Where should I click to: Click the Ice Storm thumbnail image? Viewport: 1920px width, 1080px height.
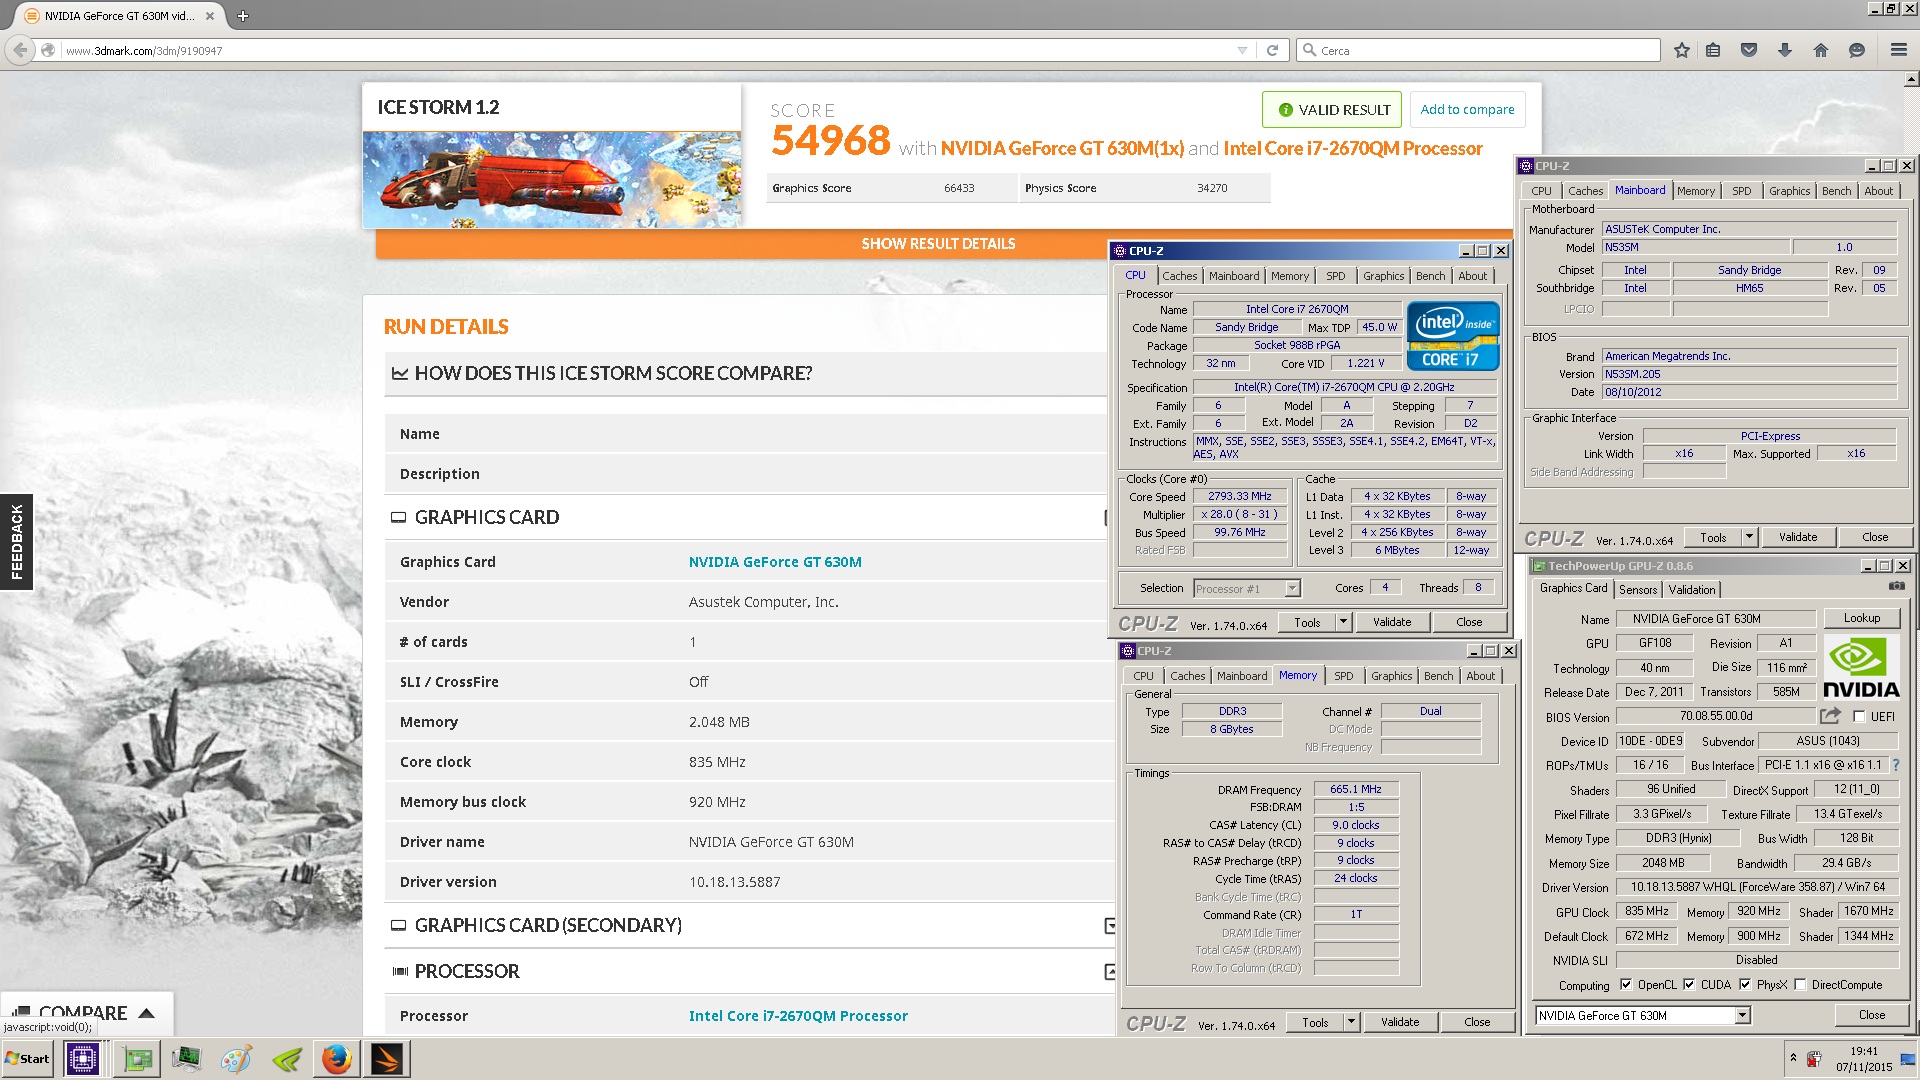click(552, 180)
